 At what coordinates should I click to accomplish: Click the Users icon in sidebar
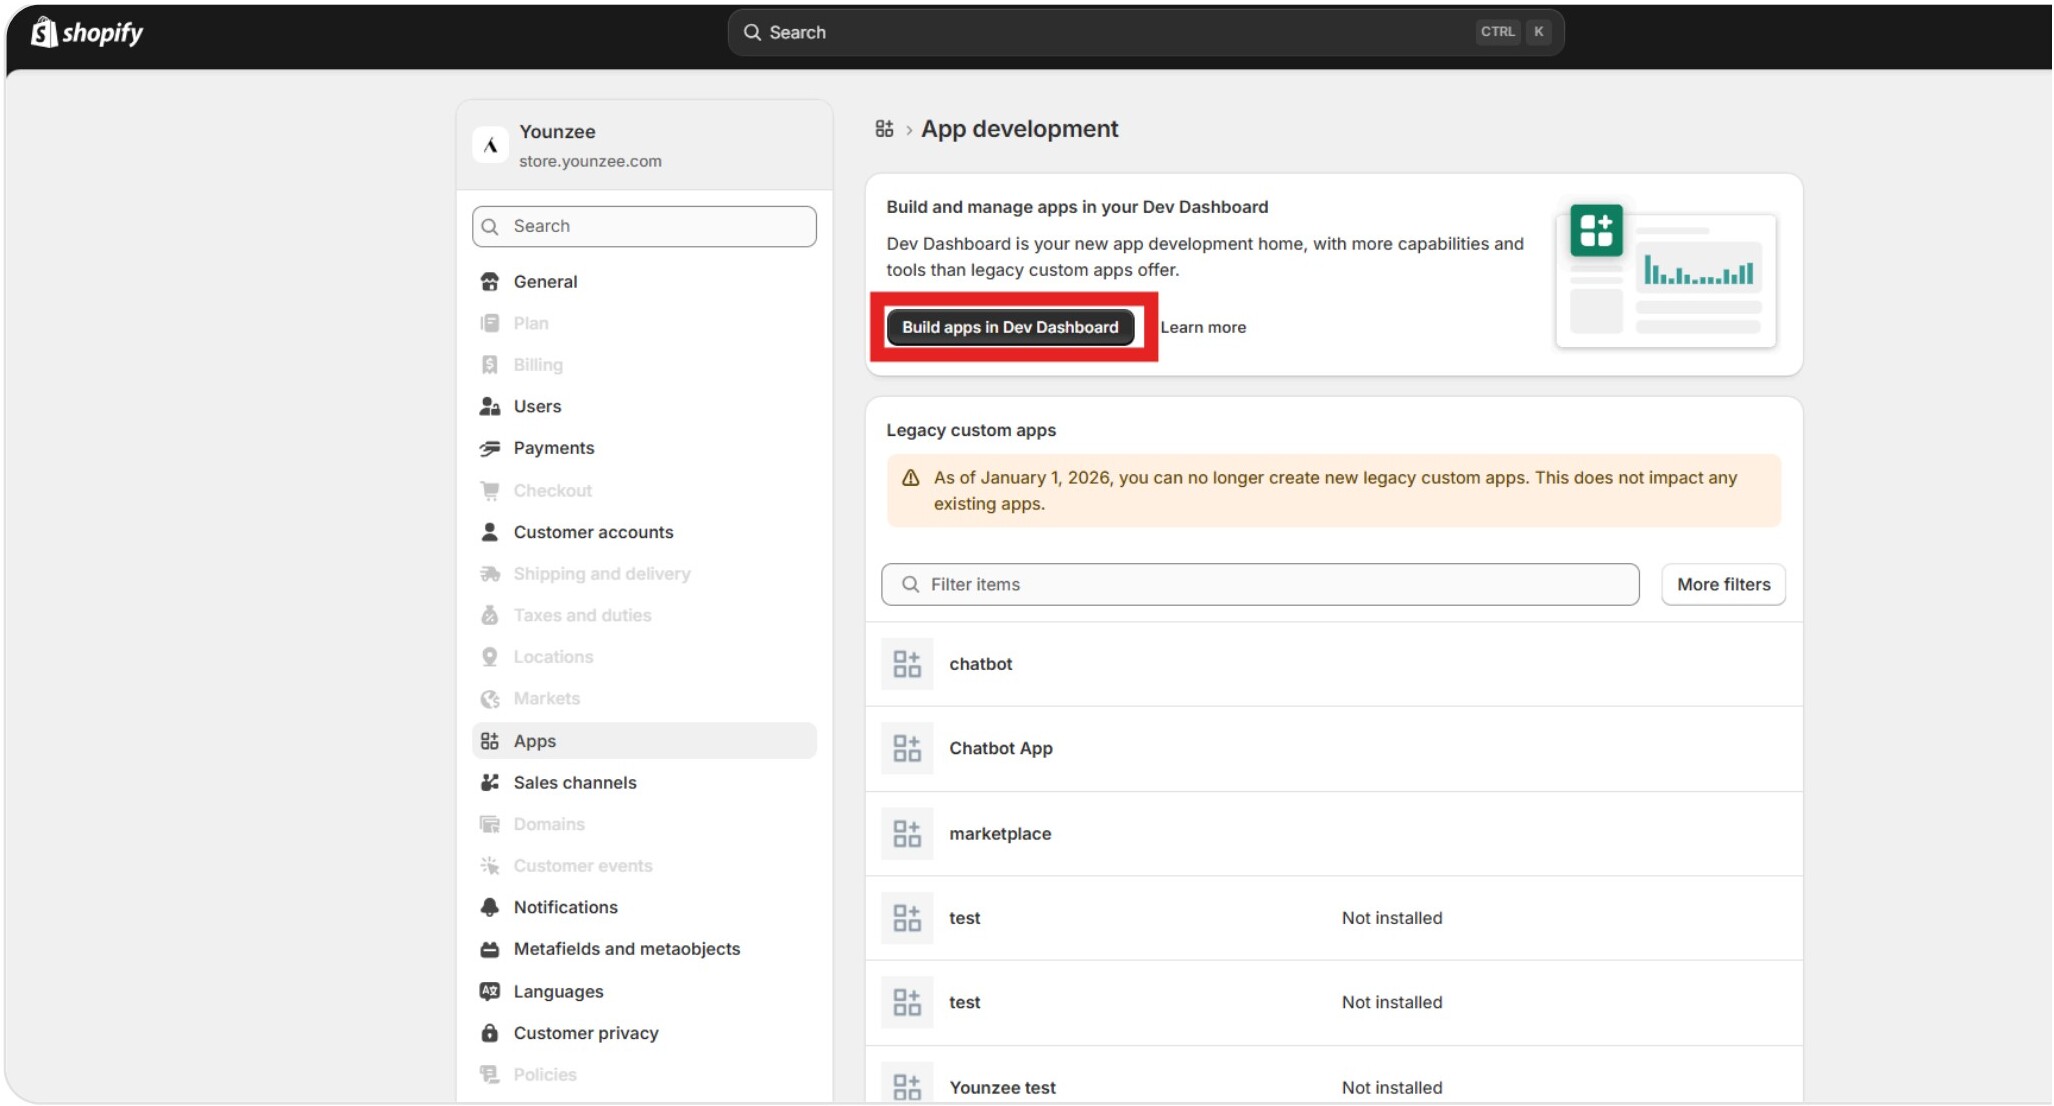tap(489, 406)
